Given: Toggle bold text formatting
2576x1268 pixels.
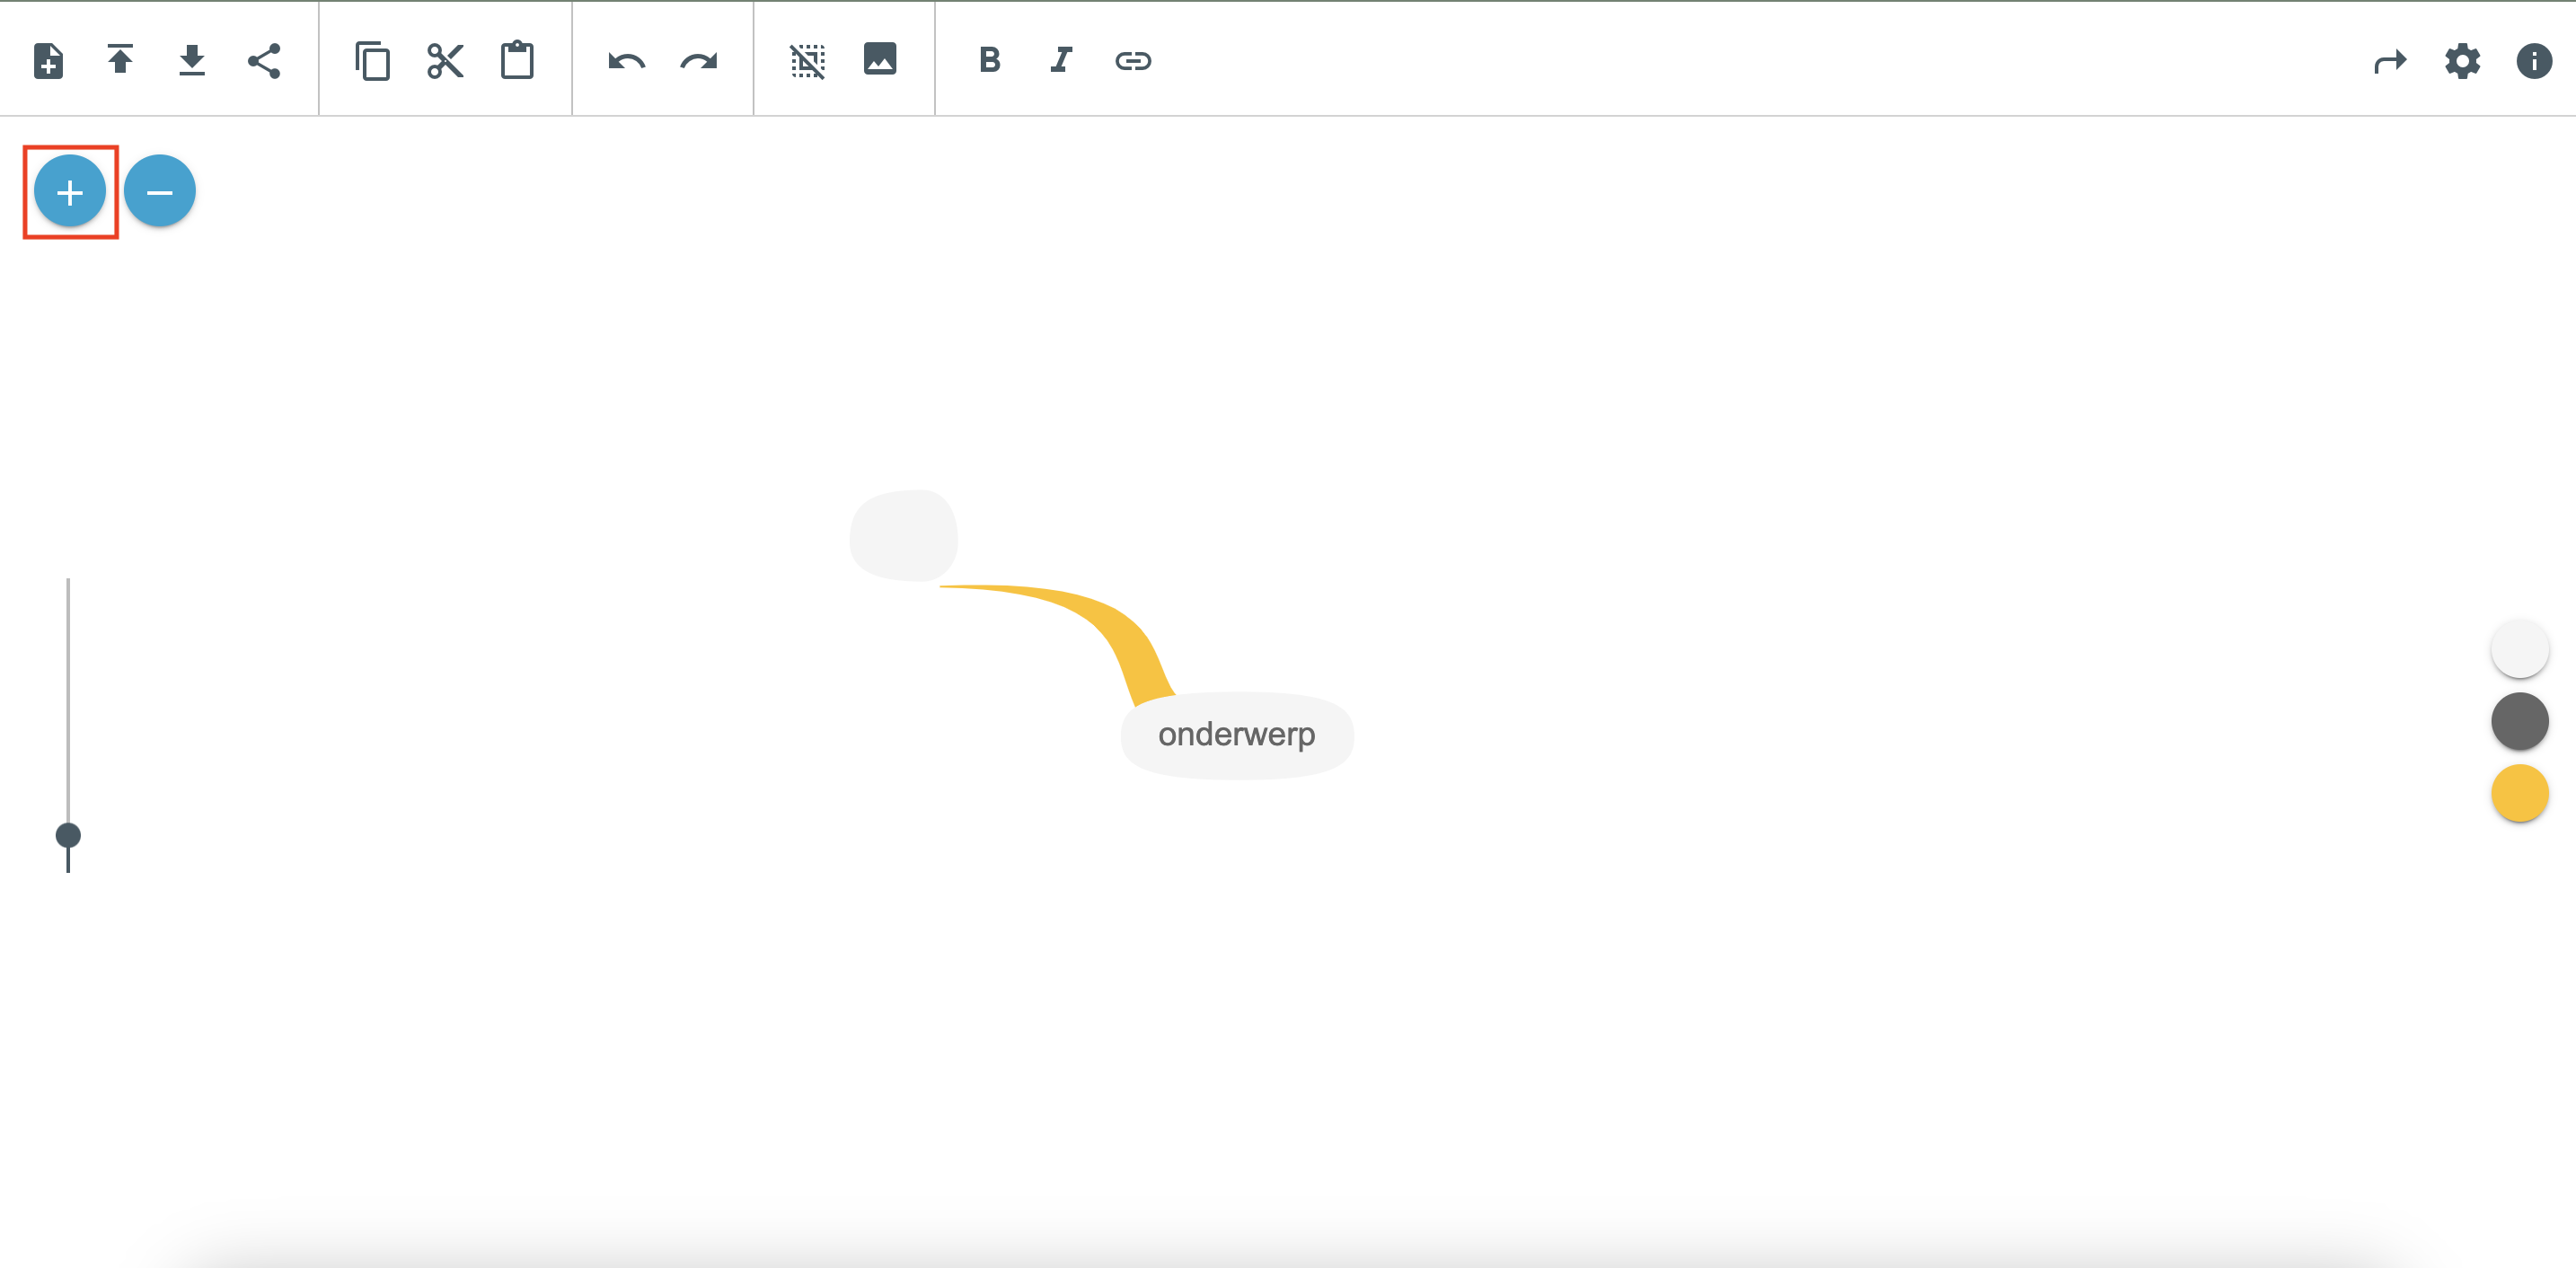Looking at the screenshot, I should click(x=989, y=61).
